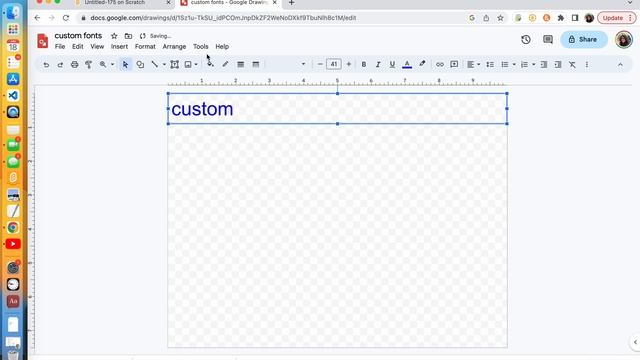Screen dimensions: 640x360
Task: Open the Insert menu
Action: [x=119, y=47]
